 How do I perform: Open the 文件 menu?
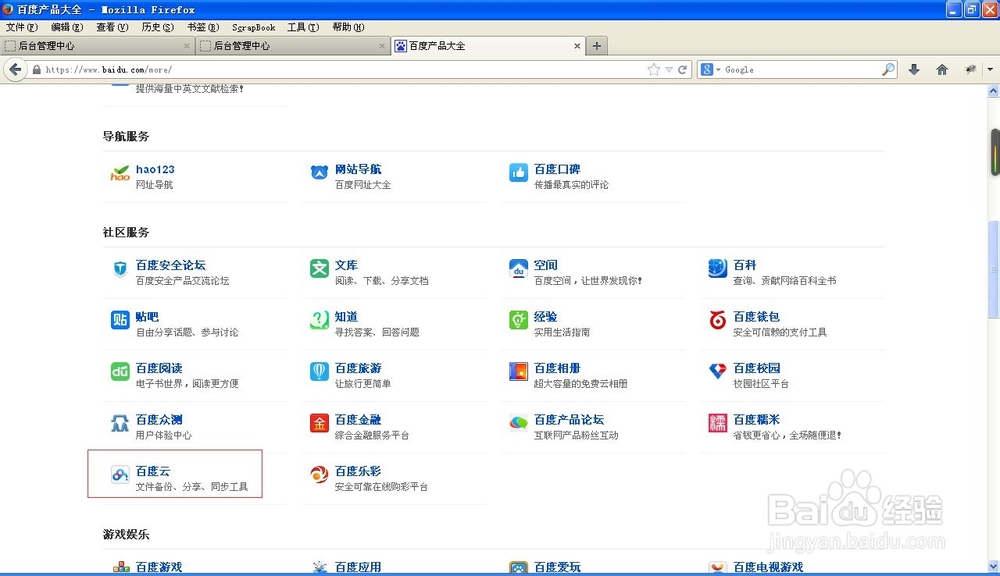point(22,27)
